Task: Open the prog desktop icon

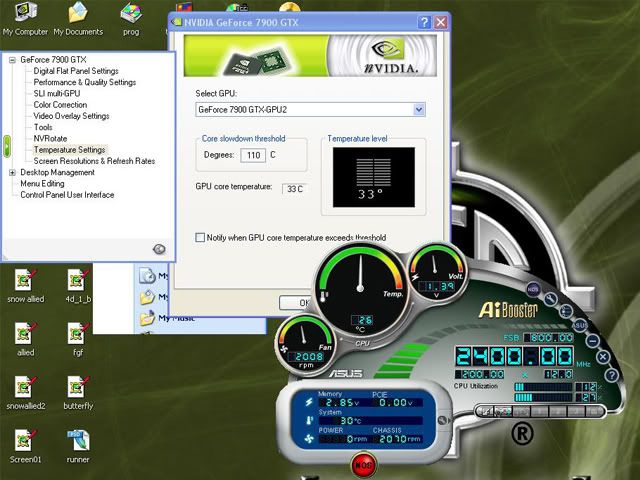Action: point(131,18)
